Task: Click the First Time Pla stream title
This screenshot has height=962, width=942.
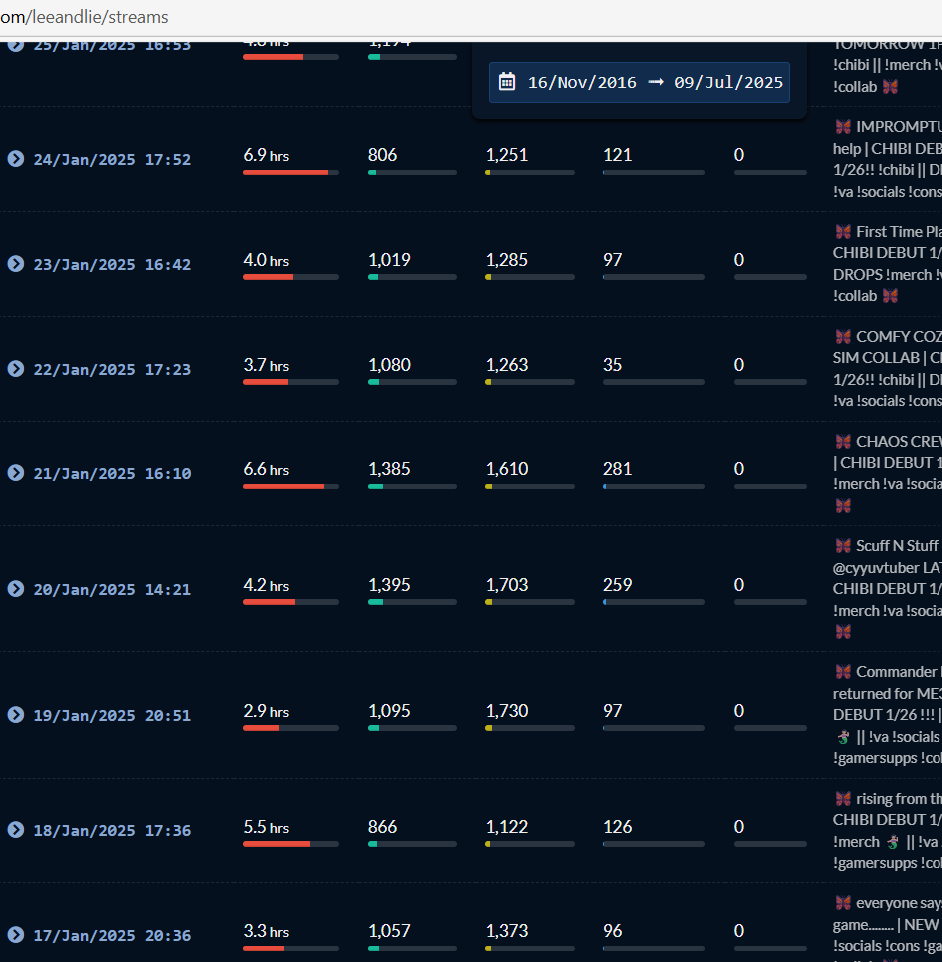Action: (887, 264)
